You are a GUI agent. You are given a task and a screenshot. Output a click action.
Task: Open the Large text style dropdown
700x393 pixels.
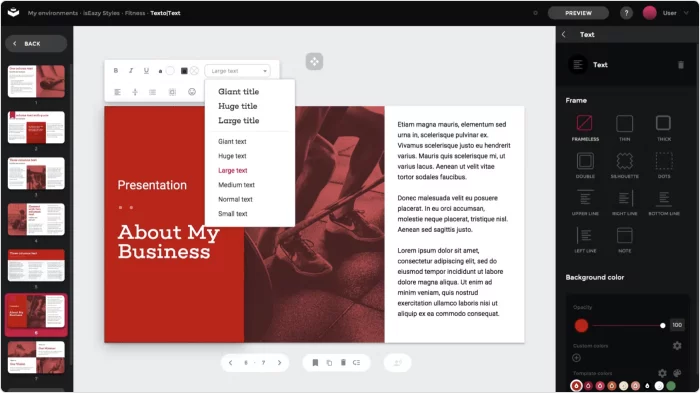click(238, 71)
